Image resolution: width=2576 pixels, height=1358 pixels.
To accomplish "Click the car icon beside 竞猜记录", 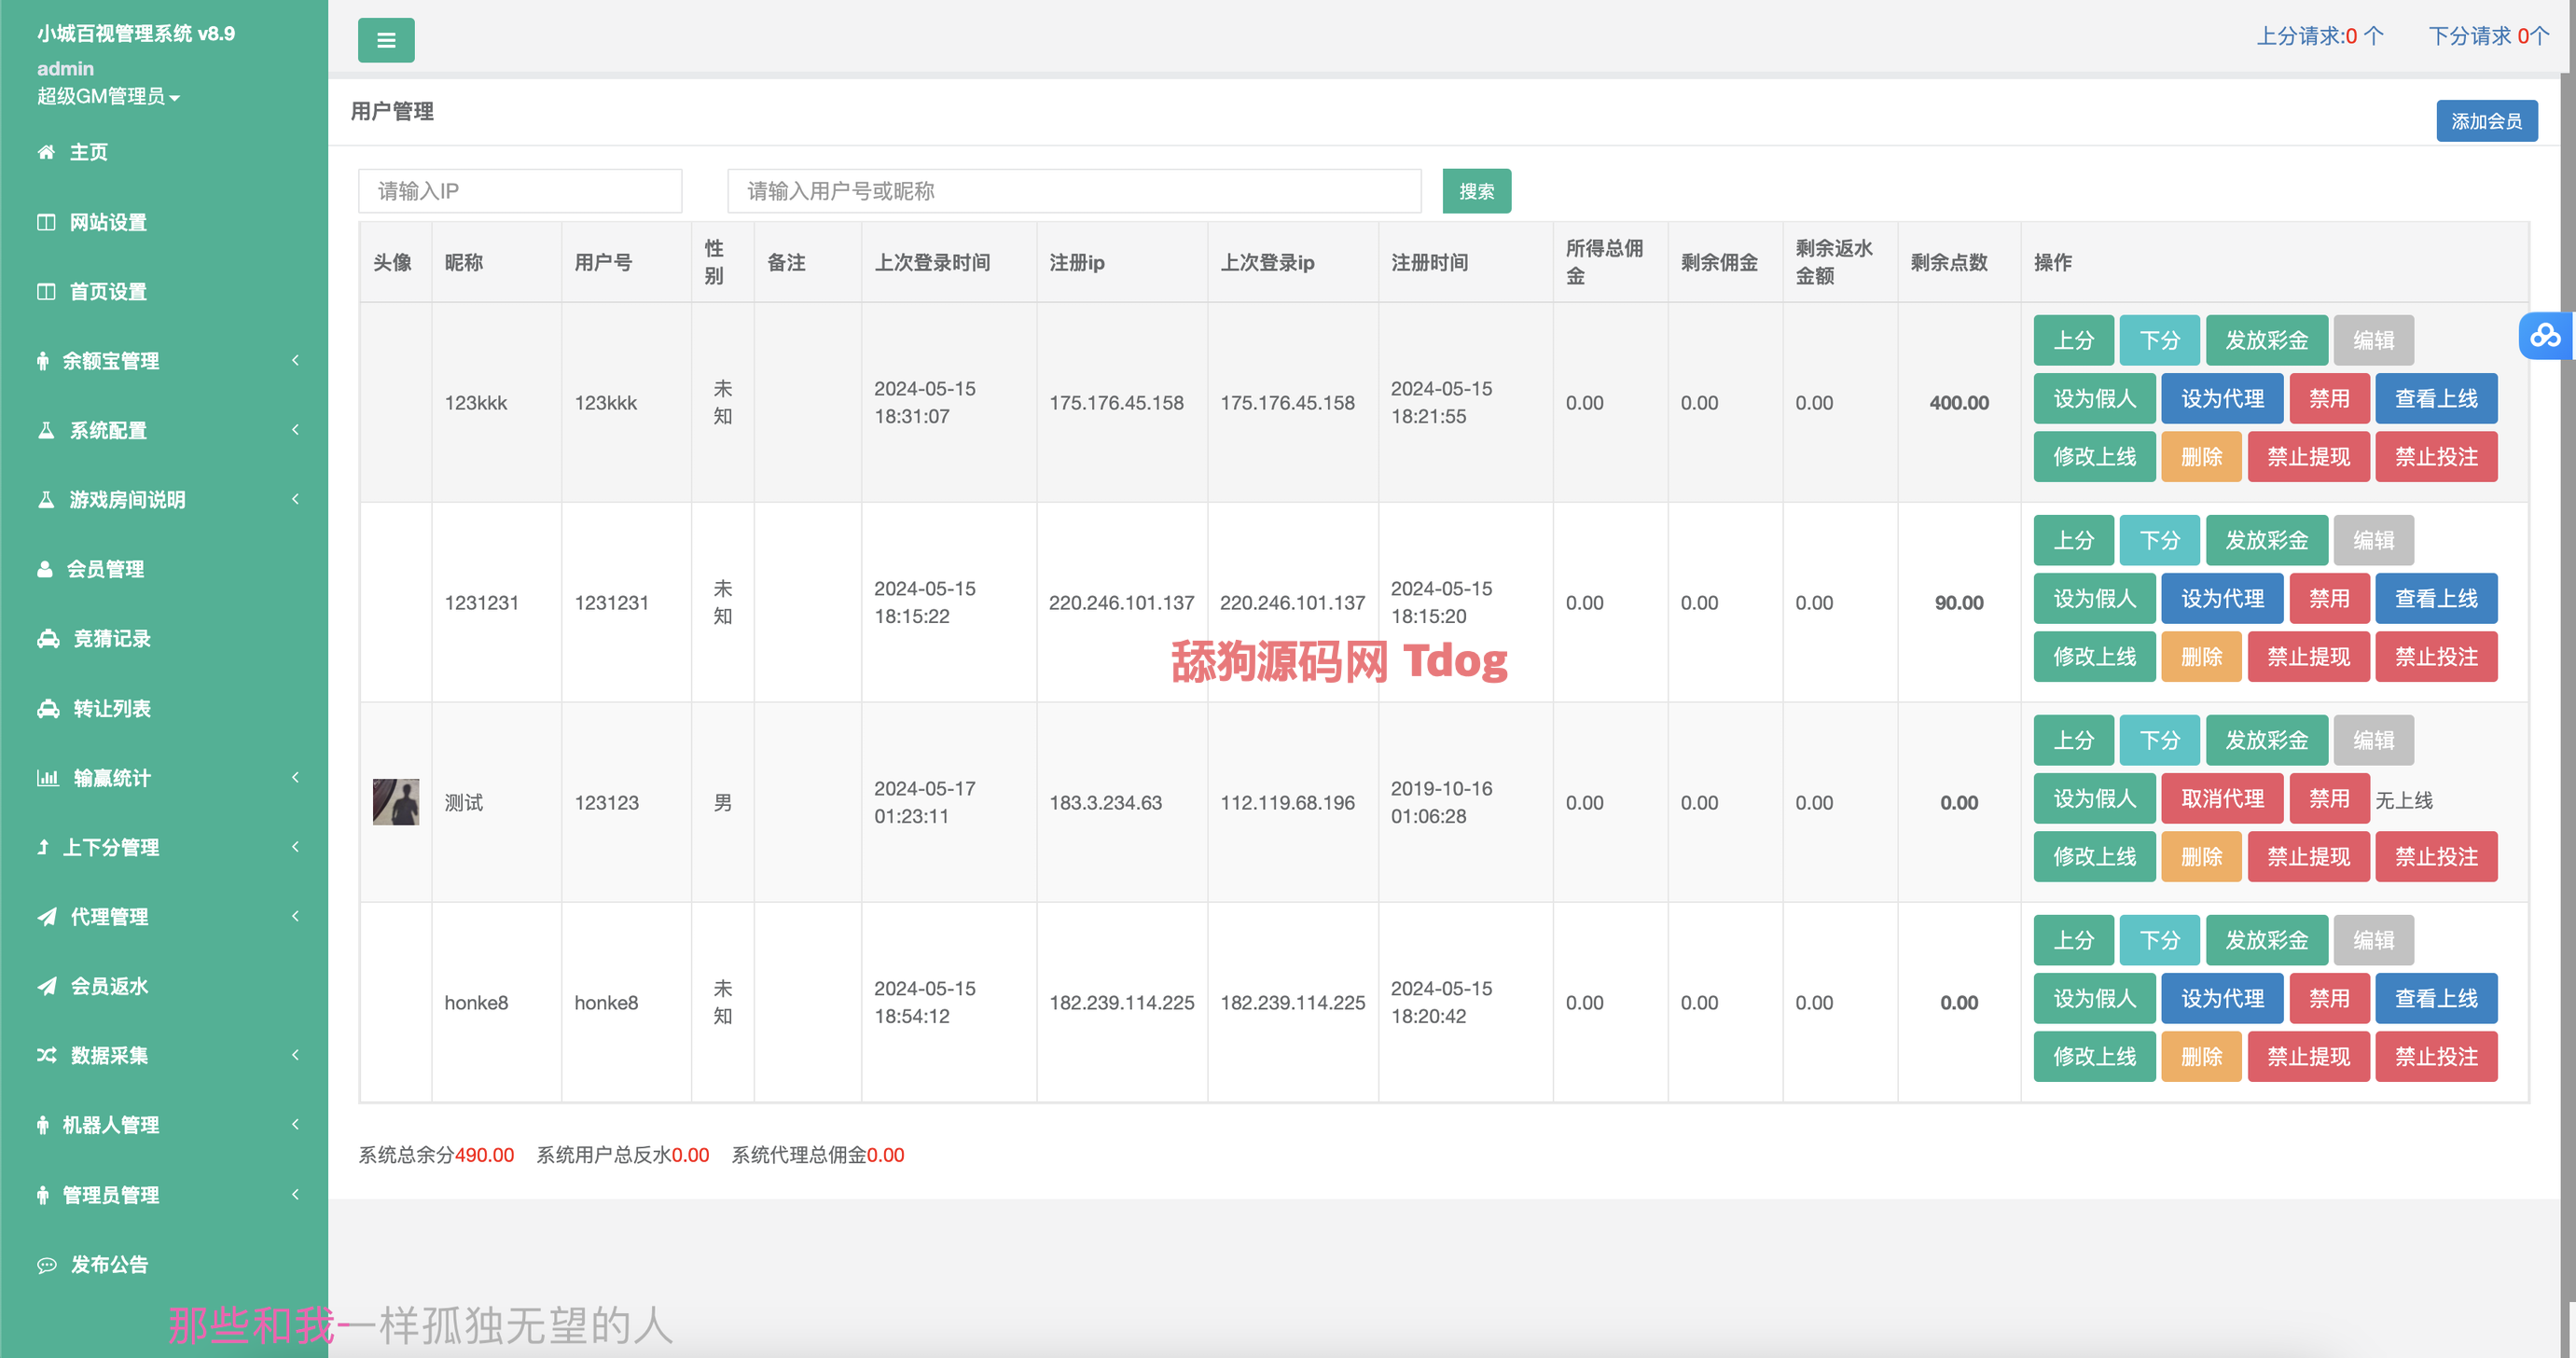I will point(48,639).
